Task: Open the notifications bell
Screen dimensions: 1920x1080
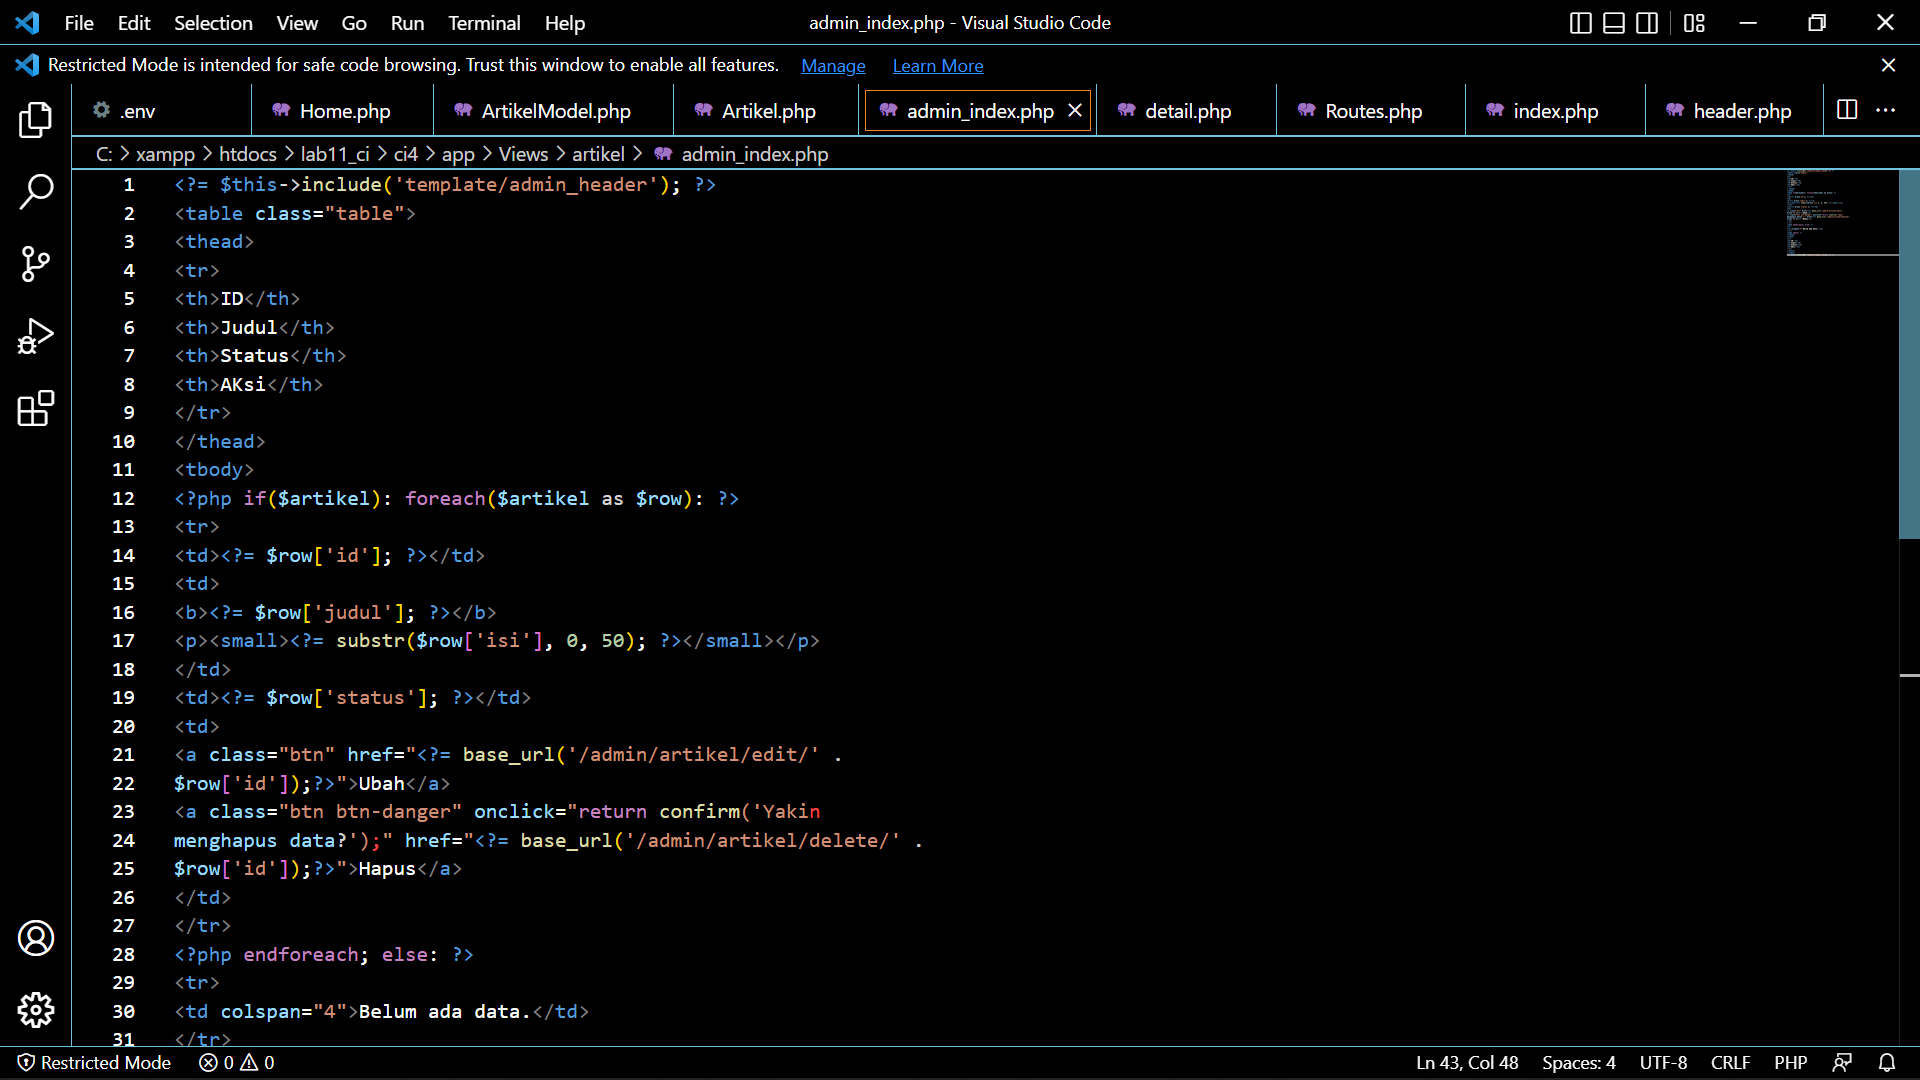Action: [1888, 1062]
